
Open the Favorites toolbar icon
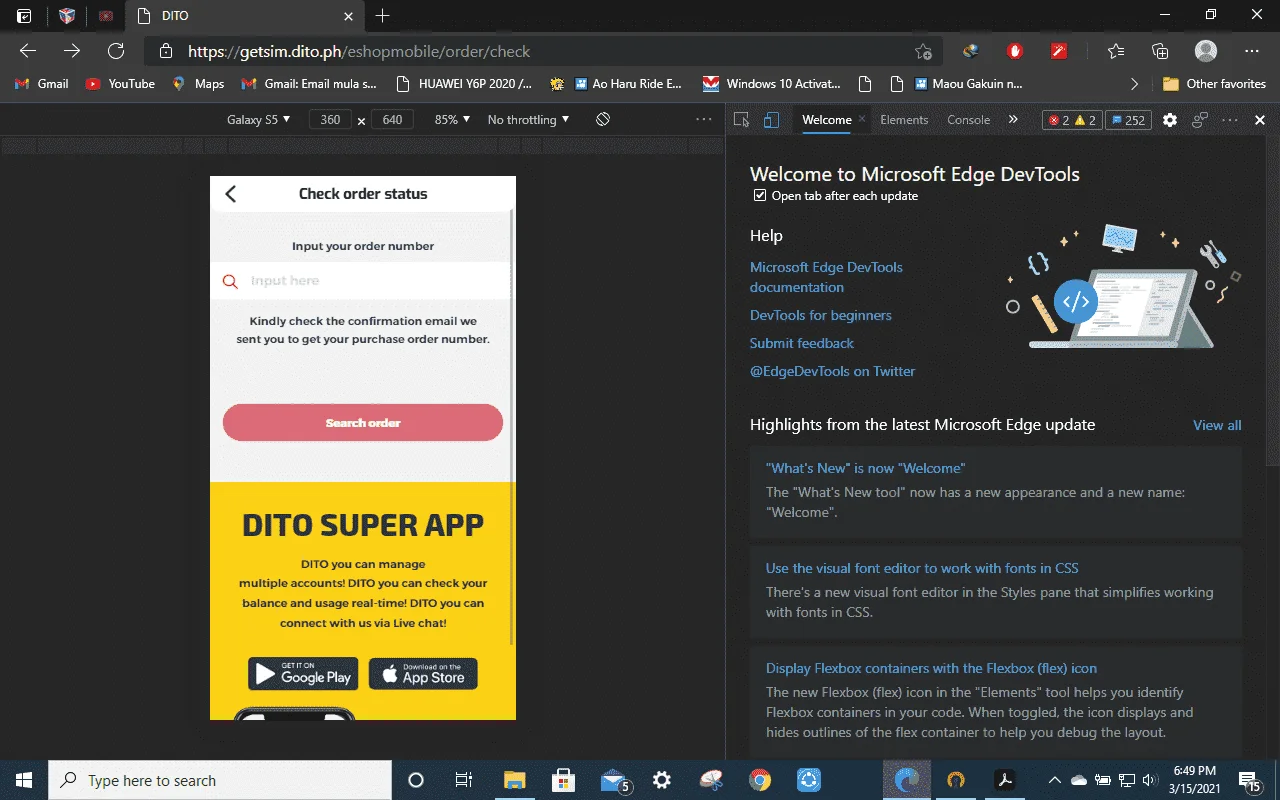tap(1116, 51)
